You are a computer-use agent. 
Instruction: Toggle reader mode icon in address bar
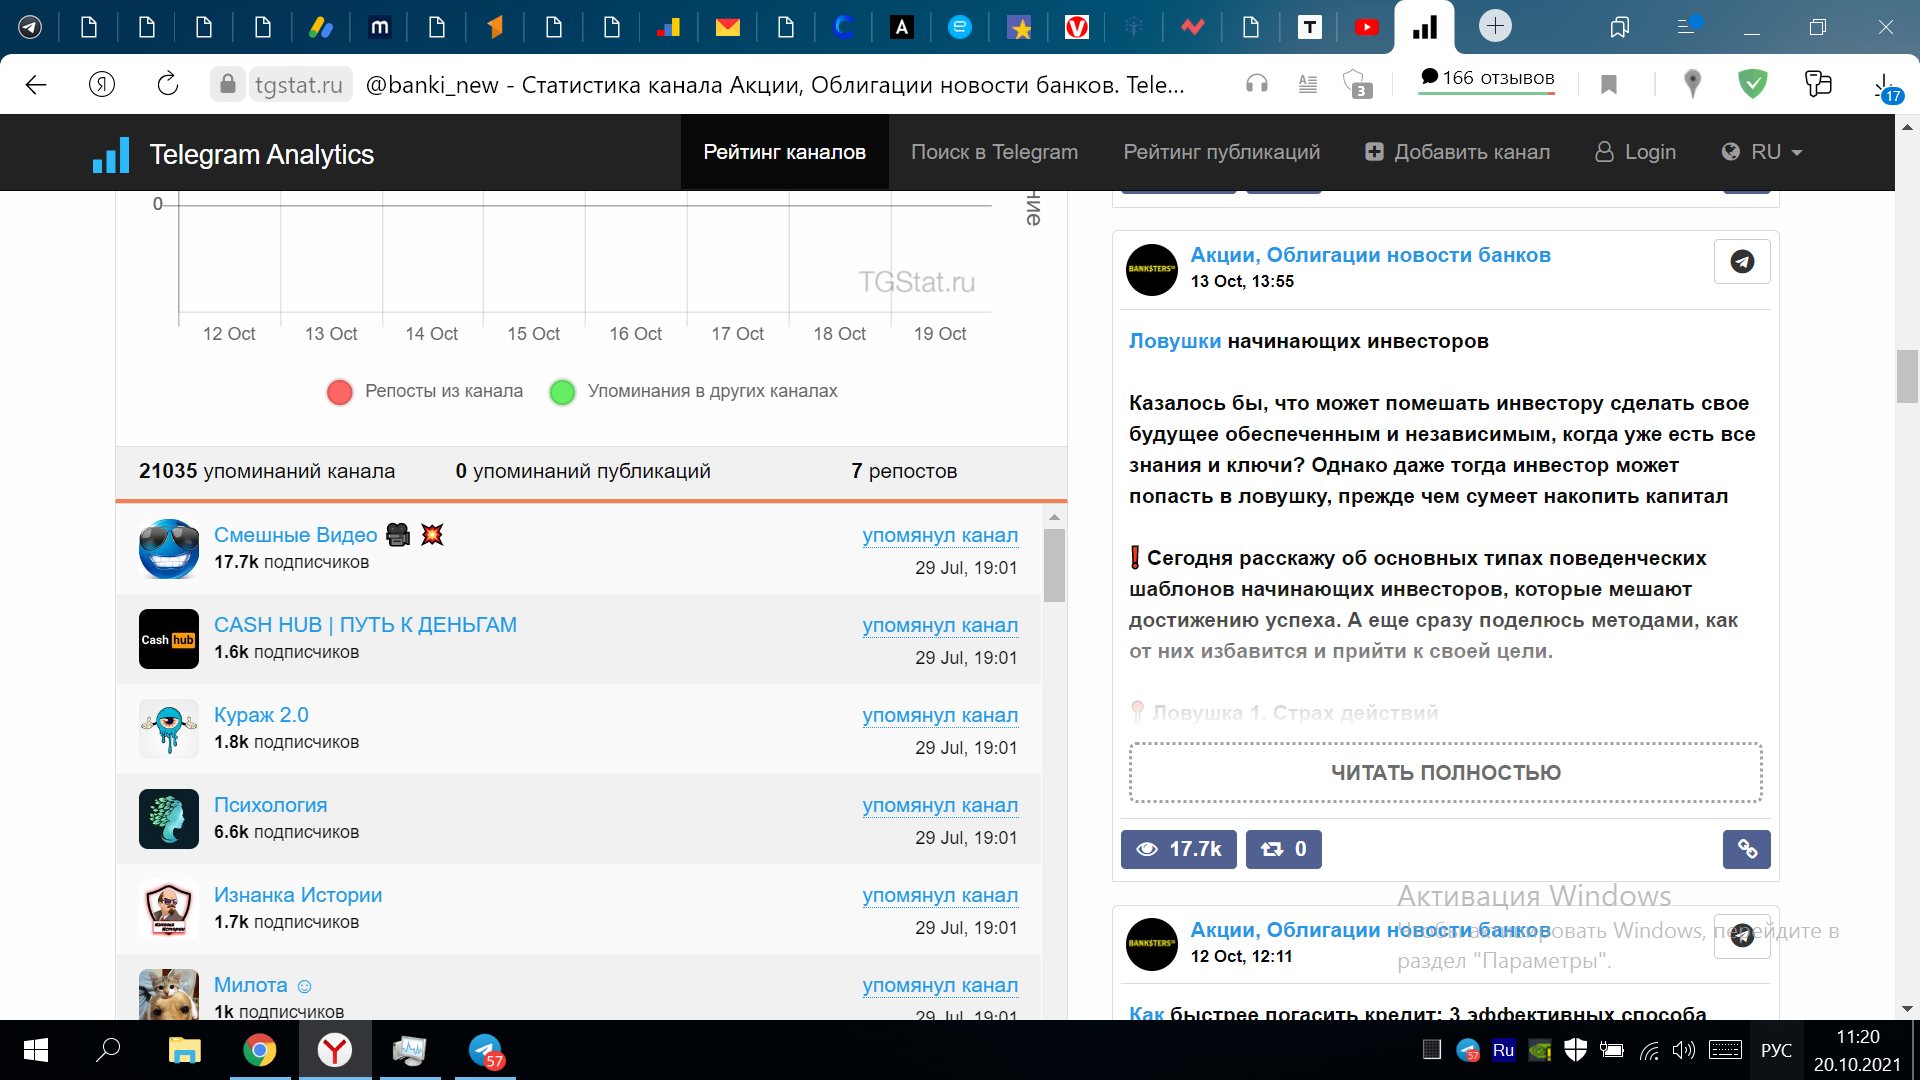click(x=1307, y=85)
